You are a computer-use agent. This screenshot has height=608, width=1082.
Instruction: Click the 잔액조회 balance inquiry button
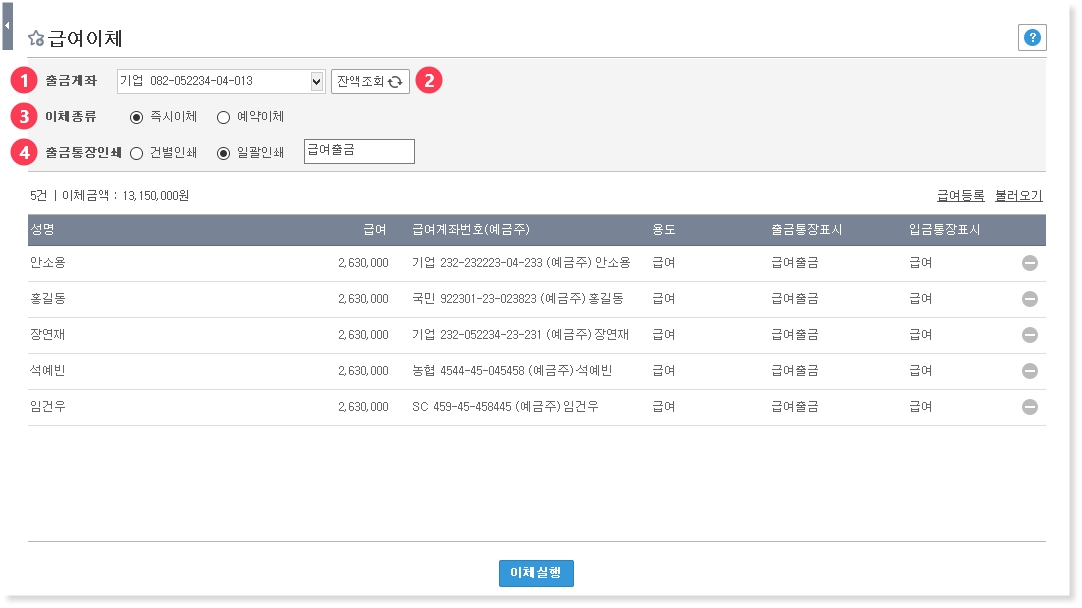[x=370, y=81]
